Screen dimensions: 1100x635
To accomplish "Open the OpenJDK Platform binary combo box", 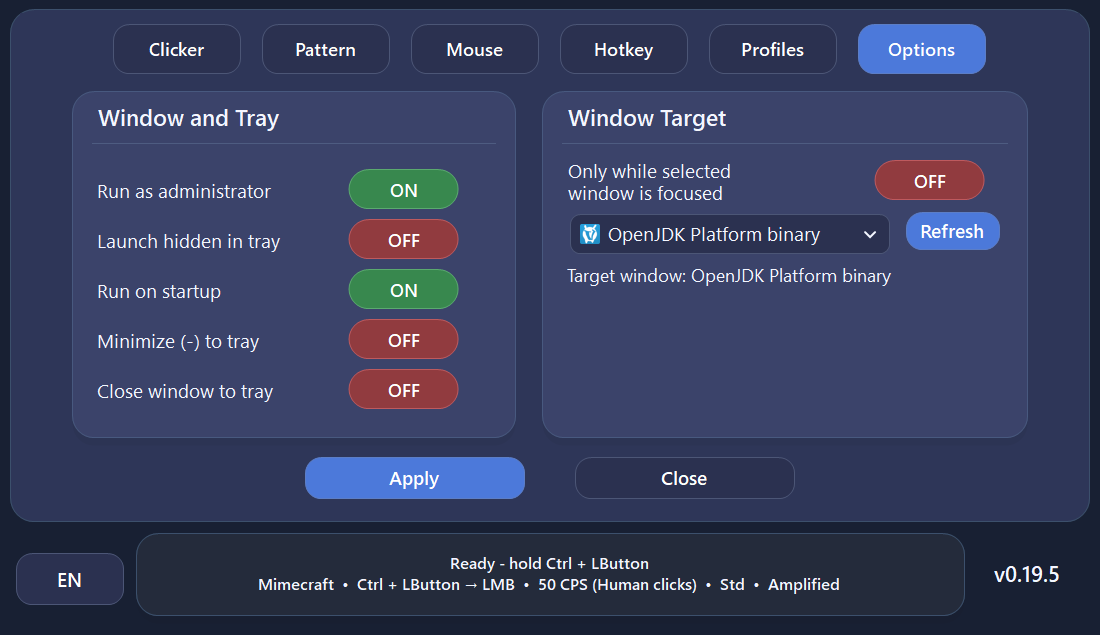I will click(x=730, y=234).
